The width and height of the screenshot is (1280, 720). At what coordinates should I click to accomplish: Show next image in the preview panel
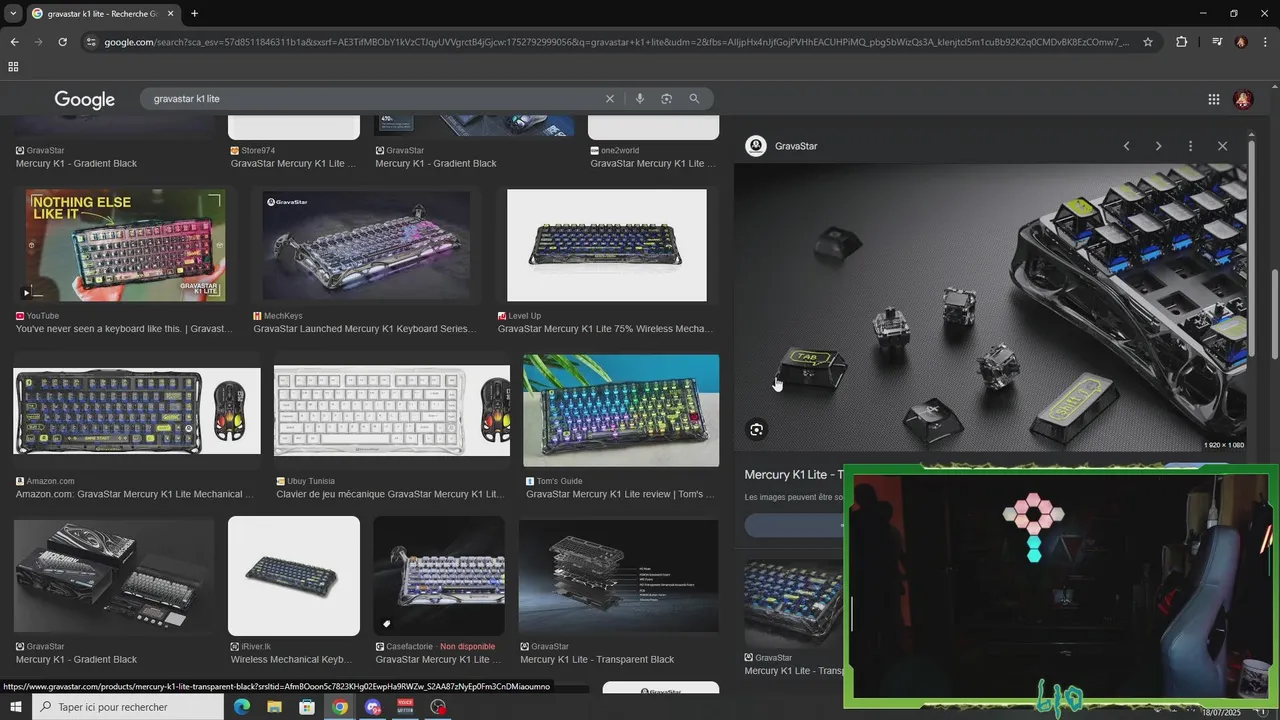tap(1158, 146)
